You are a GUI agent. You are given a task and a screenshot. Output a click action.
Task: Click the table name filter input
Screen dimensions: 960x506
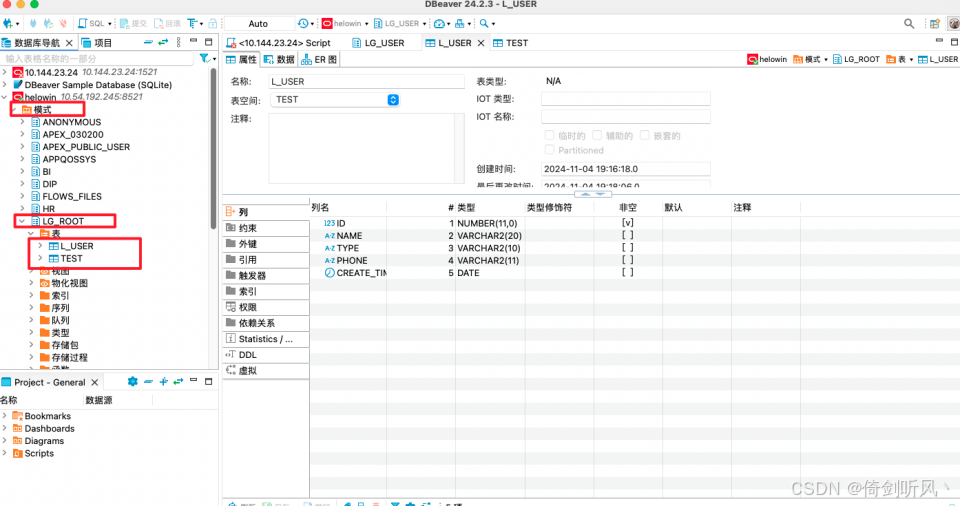98,59
